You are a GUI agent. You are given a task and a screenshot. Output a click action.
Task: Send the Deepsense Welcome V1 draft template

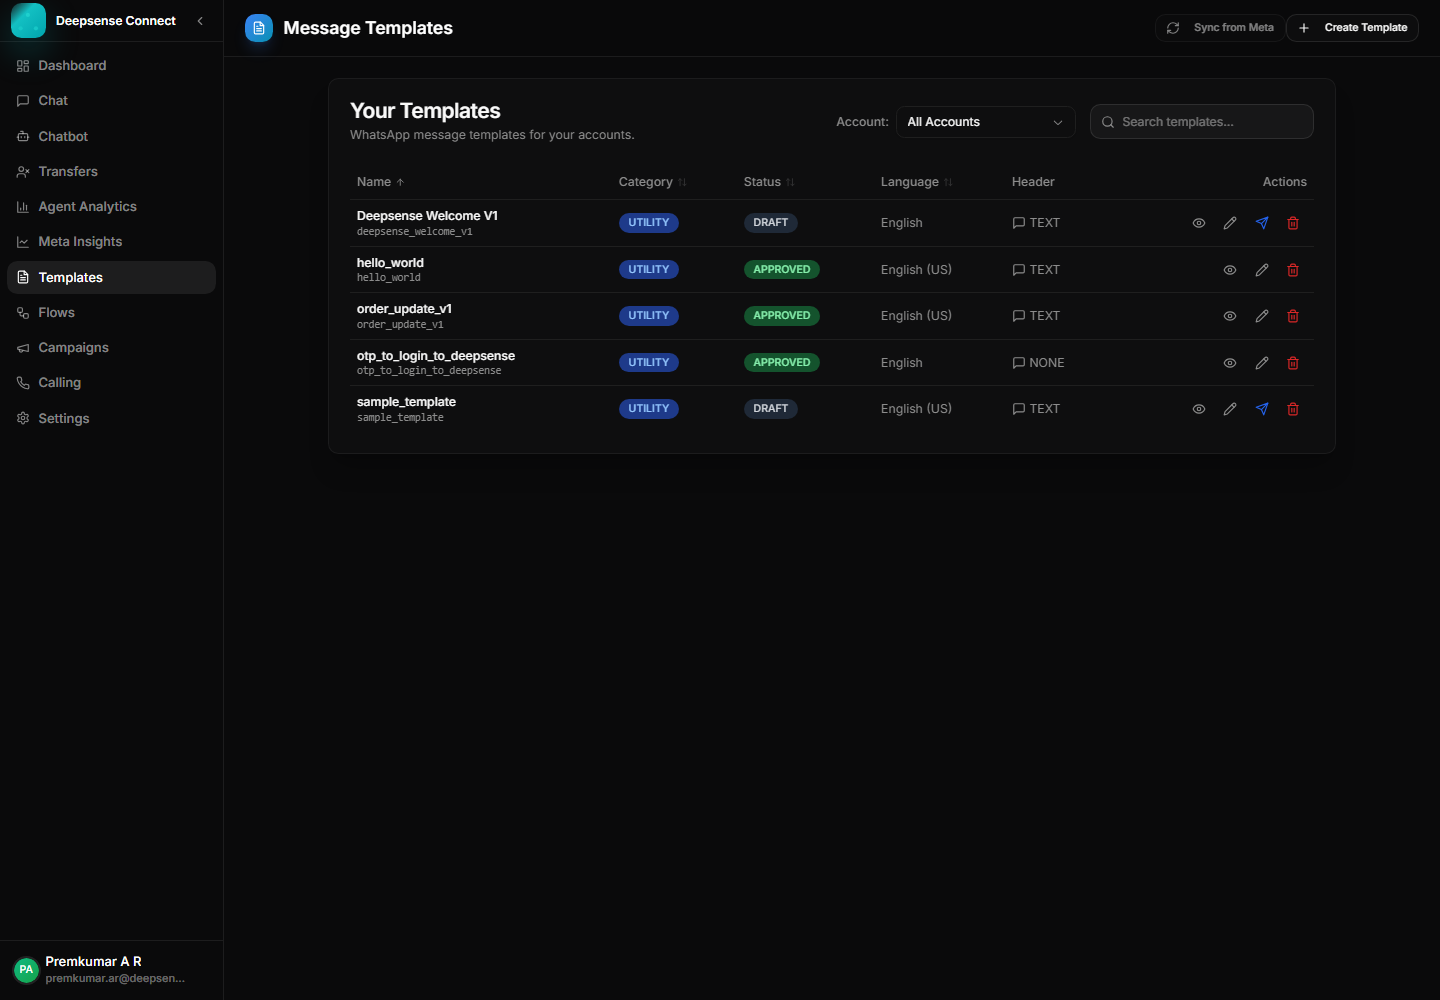(1262, 223)
